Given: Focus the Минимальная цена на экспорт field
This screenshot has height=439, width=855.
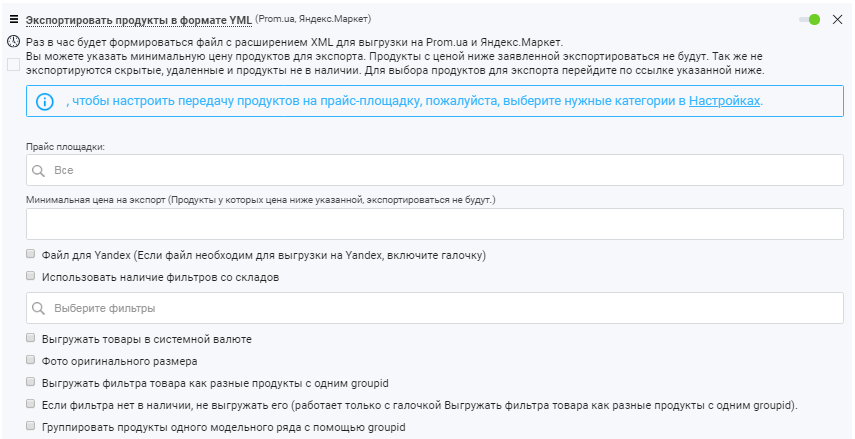Looking at the screenshot, I should pyautogui.click(x=435, y=224).
